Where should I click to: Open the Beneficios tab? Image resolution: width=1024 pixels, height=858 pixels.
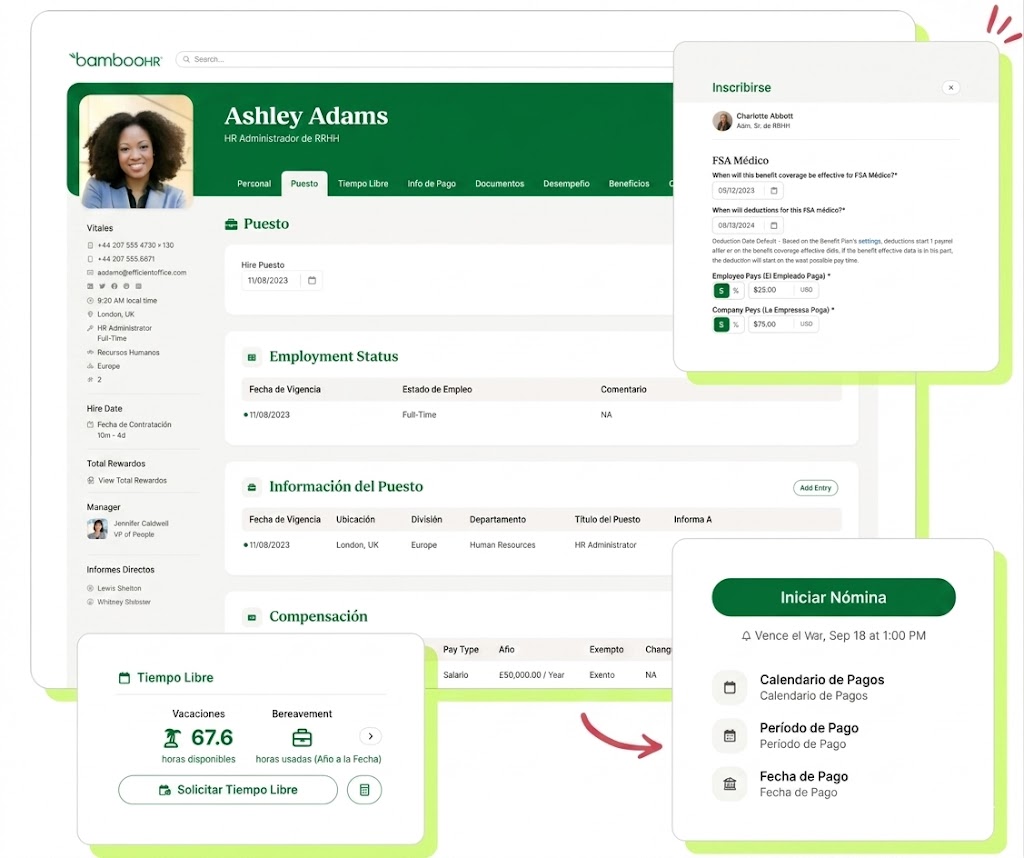pos(629,183)
